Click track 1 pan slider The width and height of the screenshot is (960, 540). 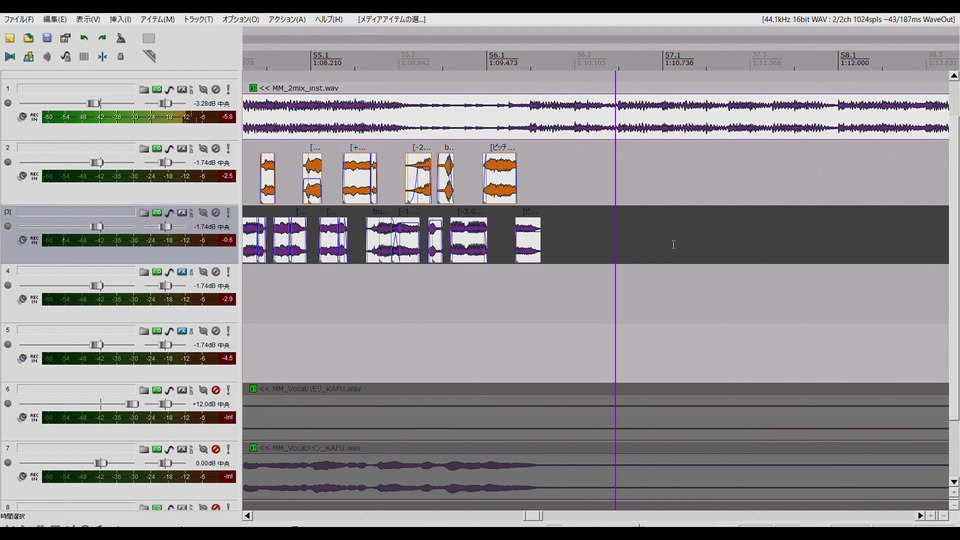click(x=165, y=103)
